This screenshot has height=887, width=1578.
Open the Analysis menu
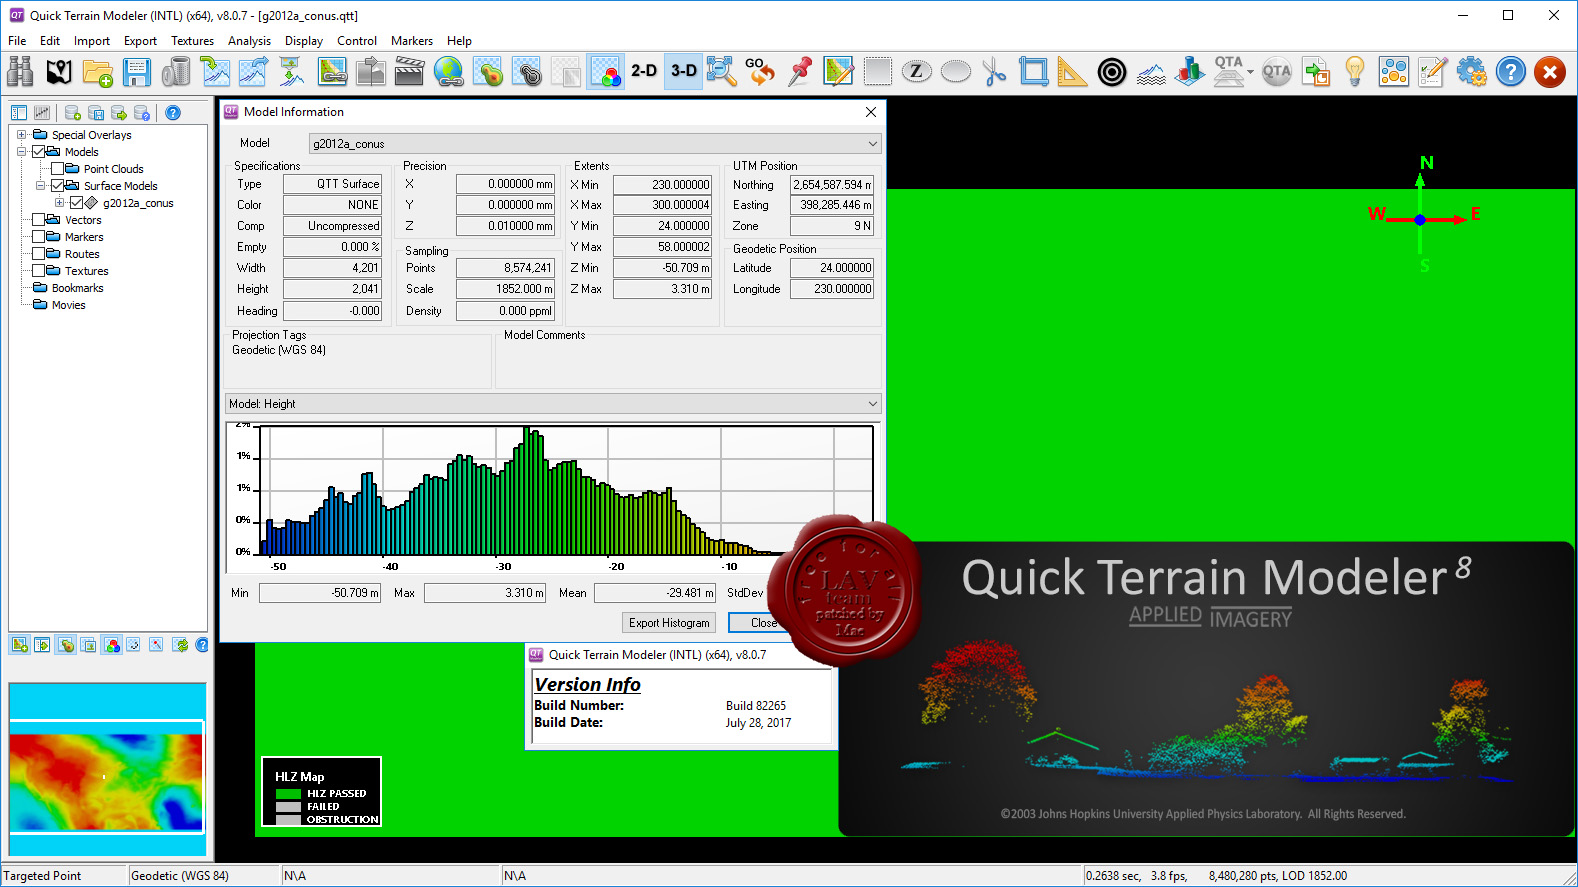click(x=249, y=41)
